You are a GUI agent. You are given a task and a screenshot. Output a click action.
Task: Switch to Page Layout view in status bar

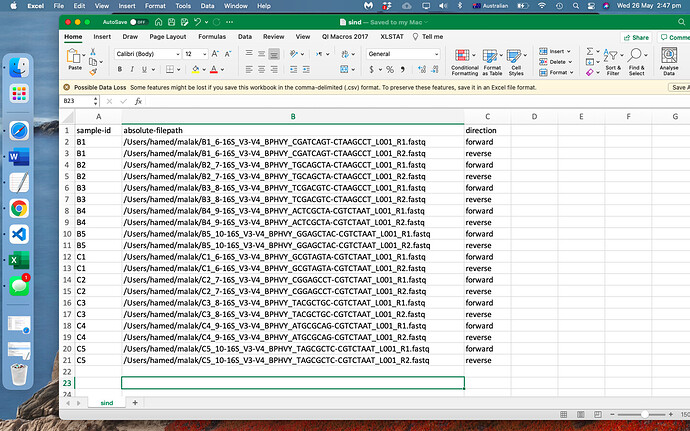coord(581,414)
